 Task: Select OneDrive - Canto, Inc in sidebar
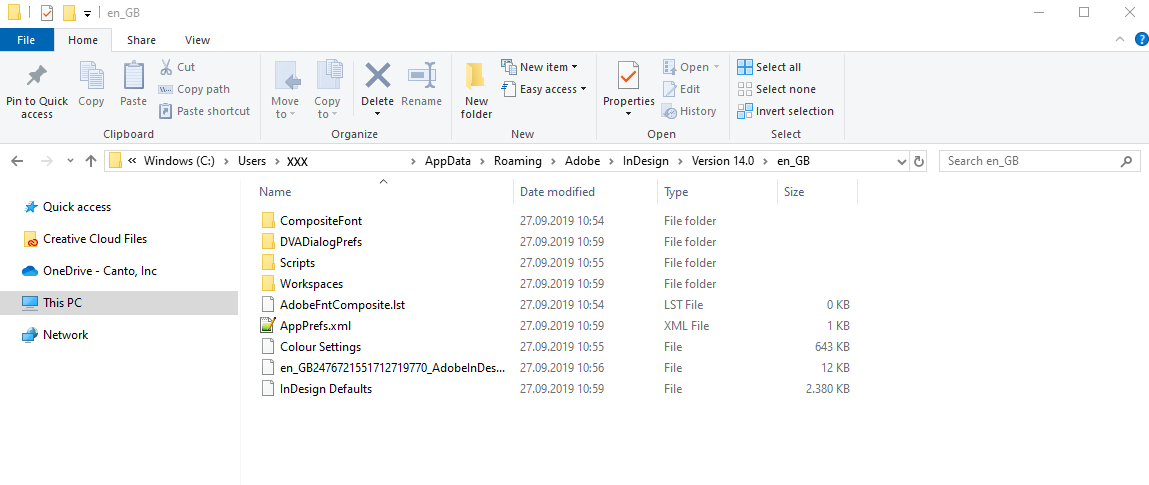(100, 270)
